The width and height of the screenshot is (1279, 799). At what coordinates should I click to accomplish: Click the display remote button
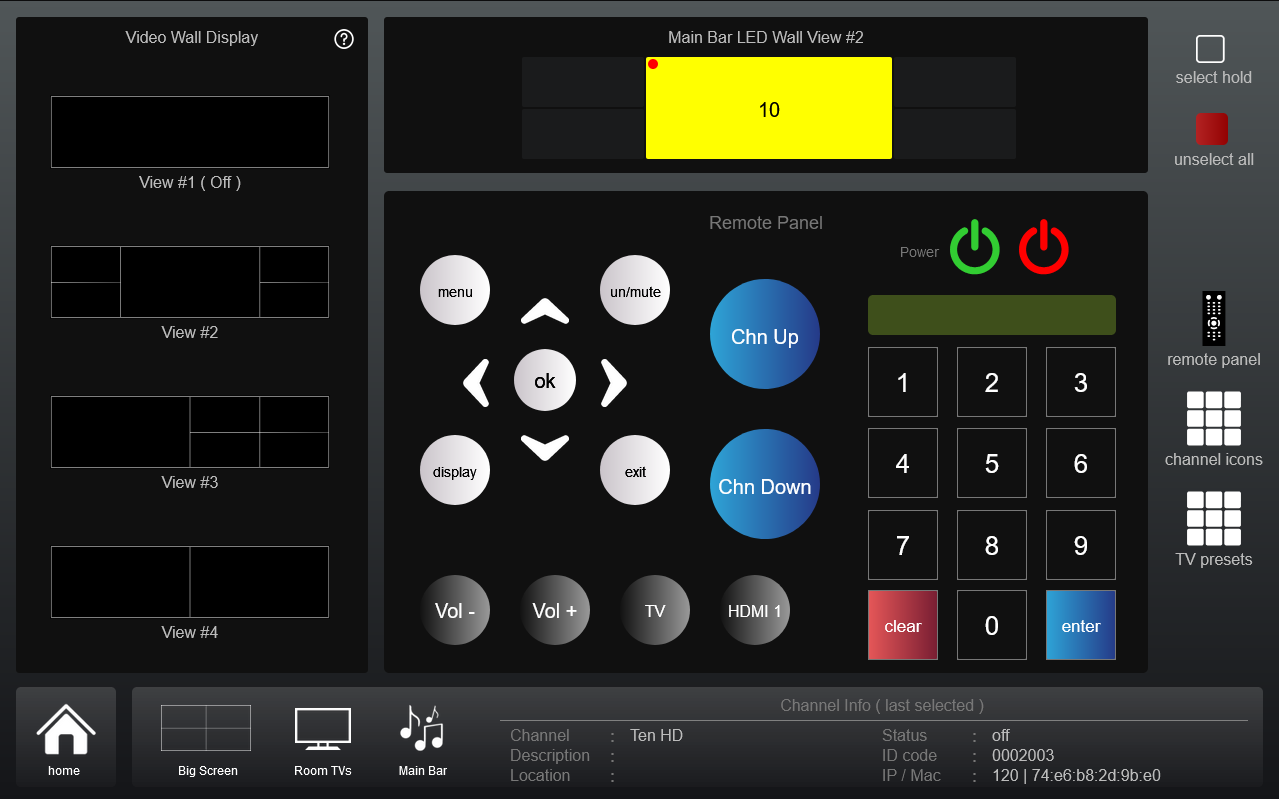[x=455, y=470]
